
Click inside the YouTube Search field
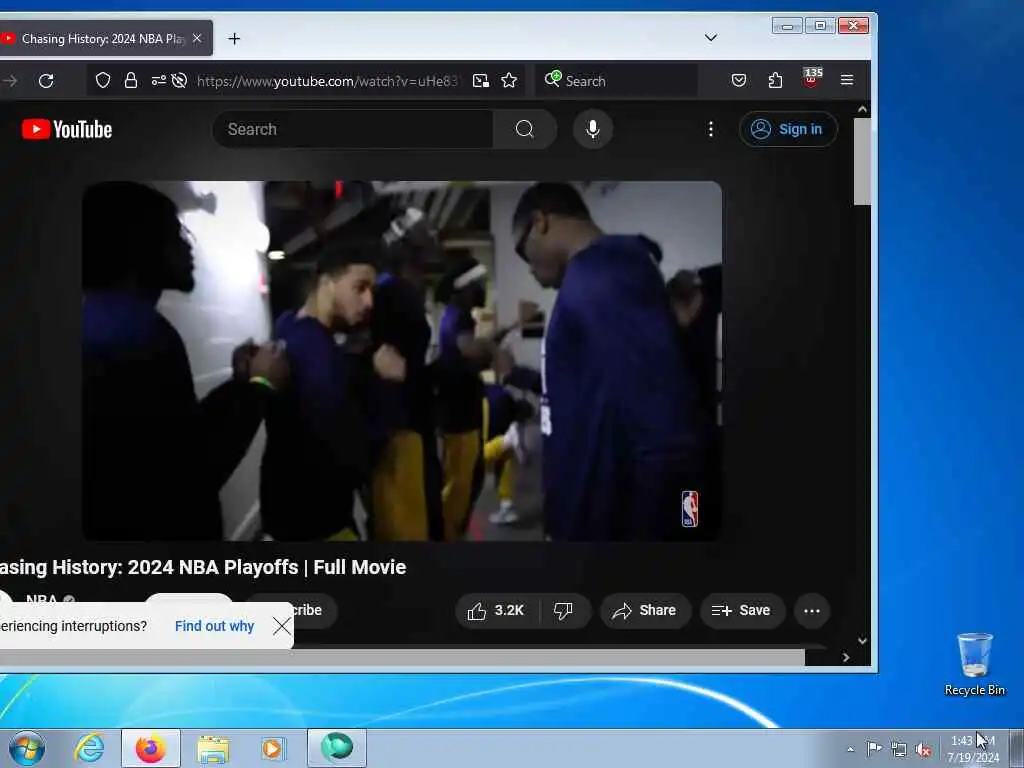click(353, 129)
